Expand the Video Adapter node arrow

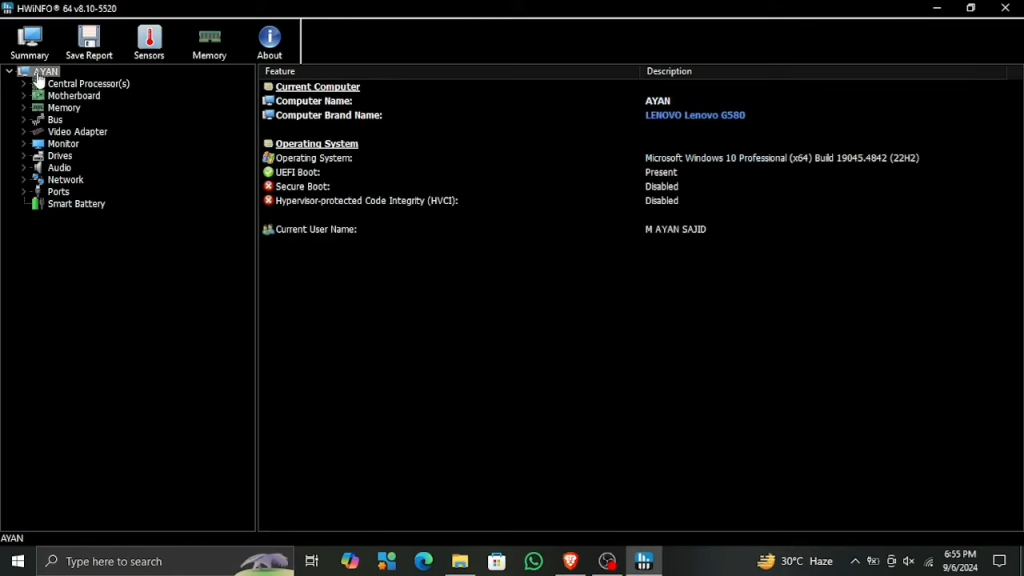click(x=24, y=131)
